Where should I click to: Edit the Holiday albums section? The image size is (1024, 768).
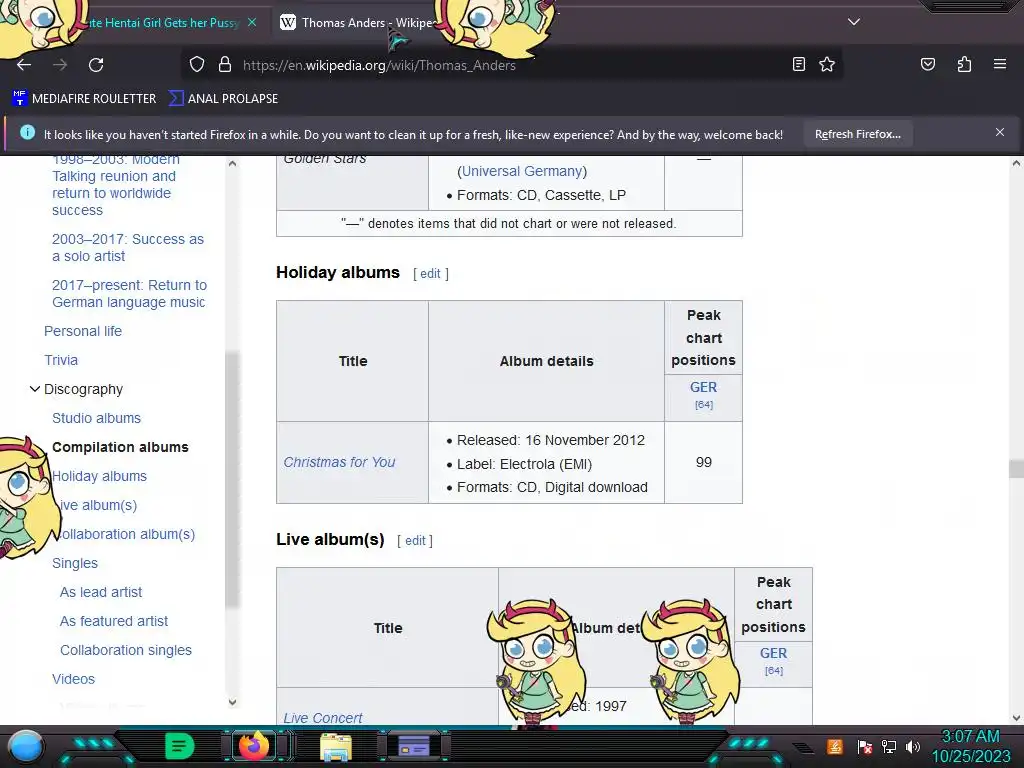[x=430, y=274]
